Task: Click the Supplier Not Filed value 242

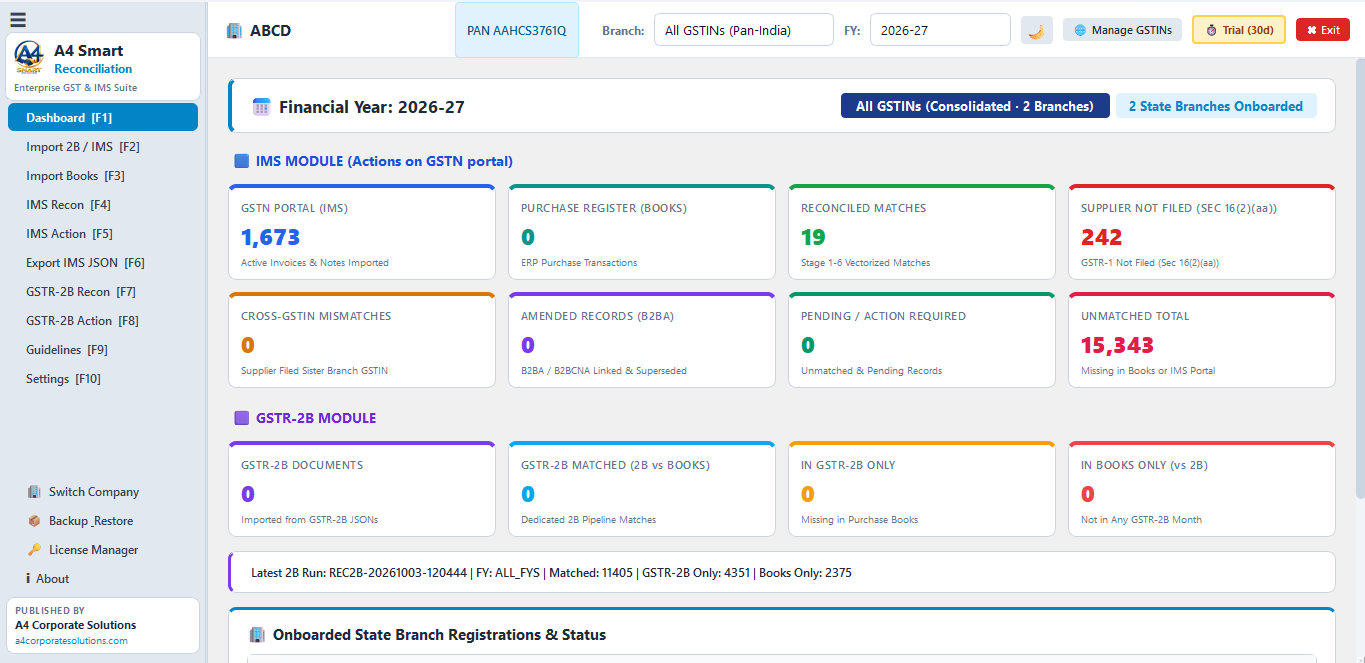Action: point(1102,237)
